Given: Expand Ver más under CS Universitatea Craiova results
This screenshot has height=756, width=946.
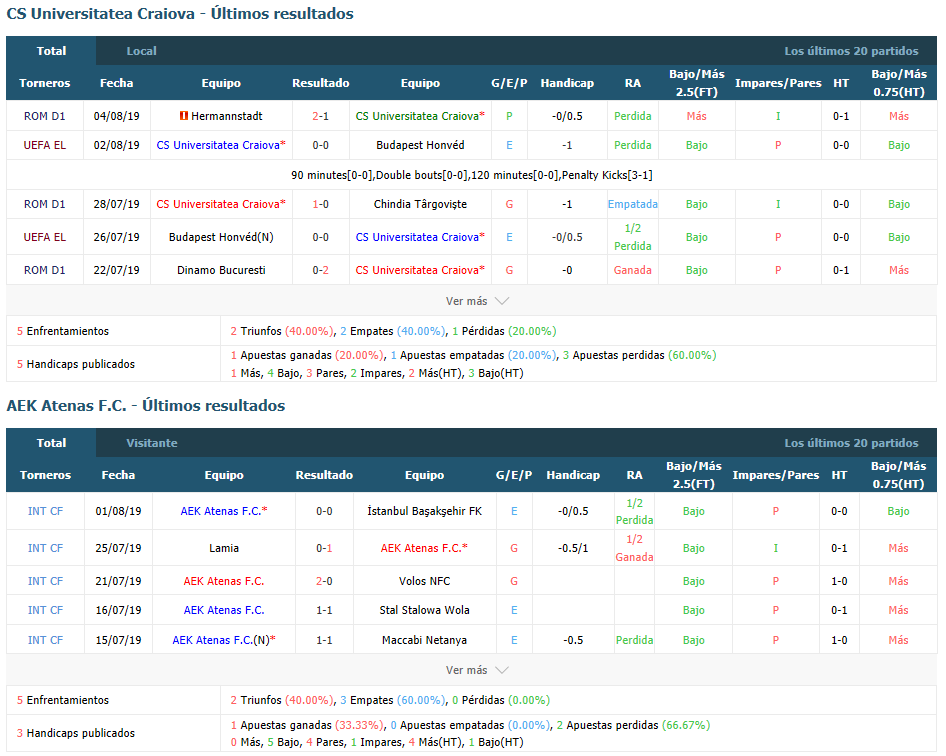Looking at the screenshot, I should 477,300.
